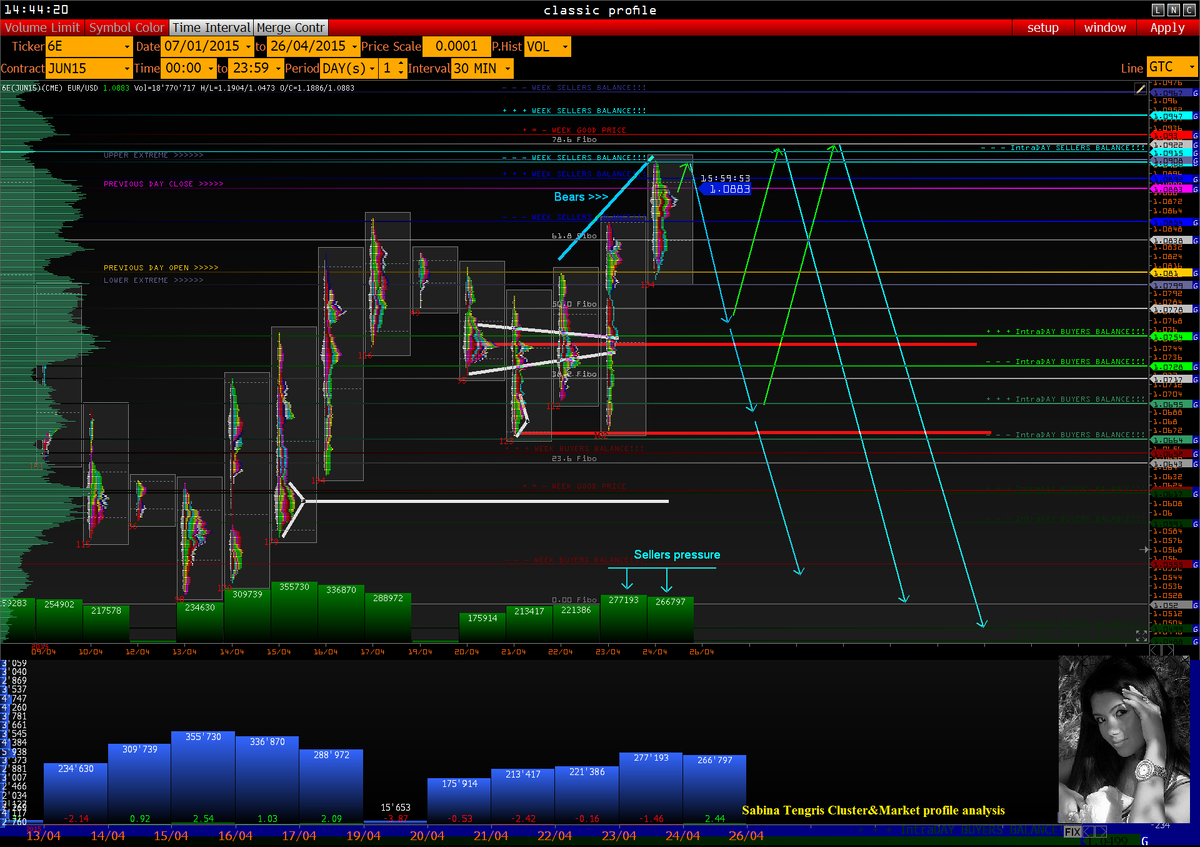
Task: Click G marker beside 1.0967 price level
Action: click(x=1195, y=93)
